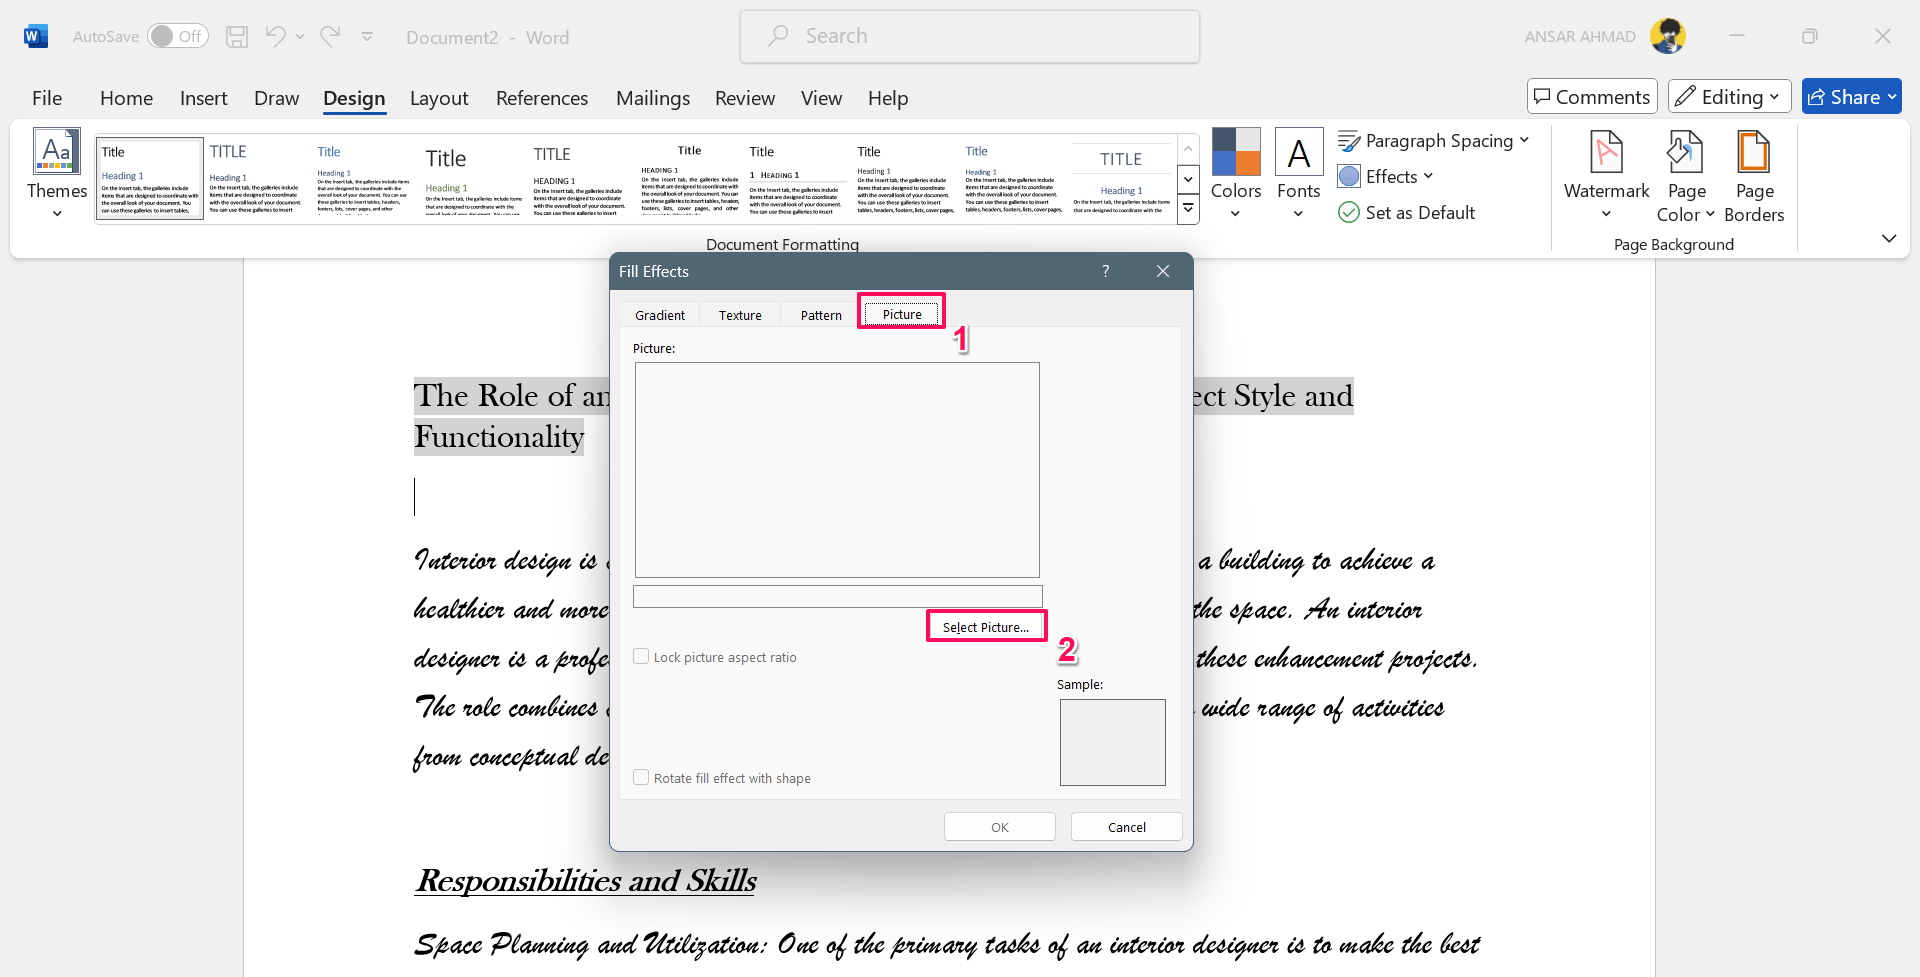Open the Mailings tab
Screen dimensions: 1920x977
(653, 98)
